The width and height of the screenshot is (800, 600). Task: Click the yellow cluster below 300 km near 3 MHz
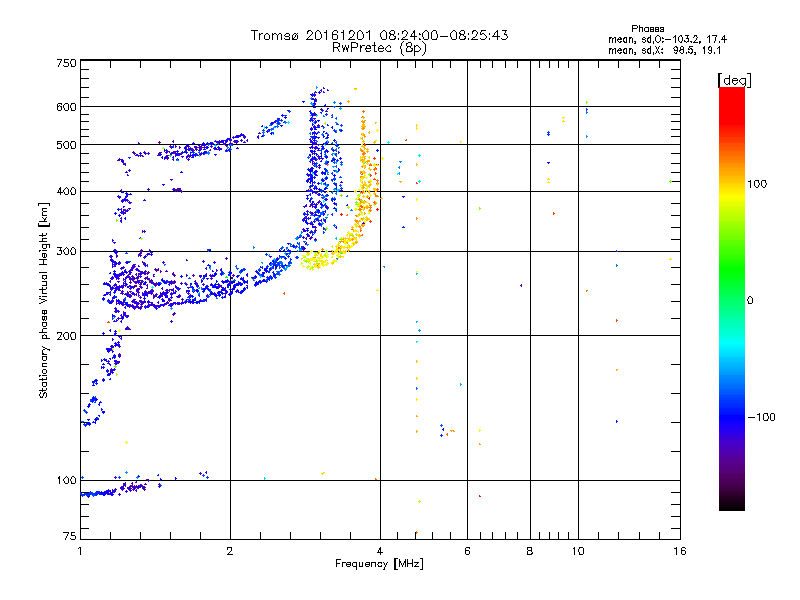tap(315, 260)
